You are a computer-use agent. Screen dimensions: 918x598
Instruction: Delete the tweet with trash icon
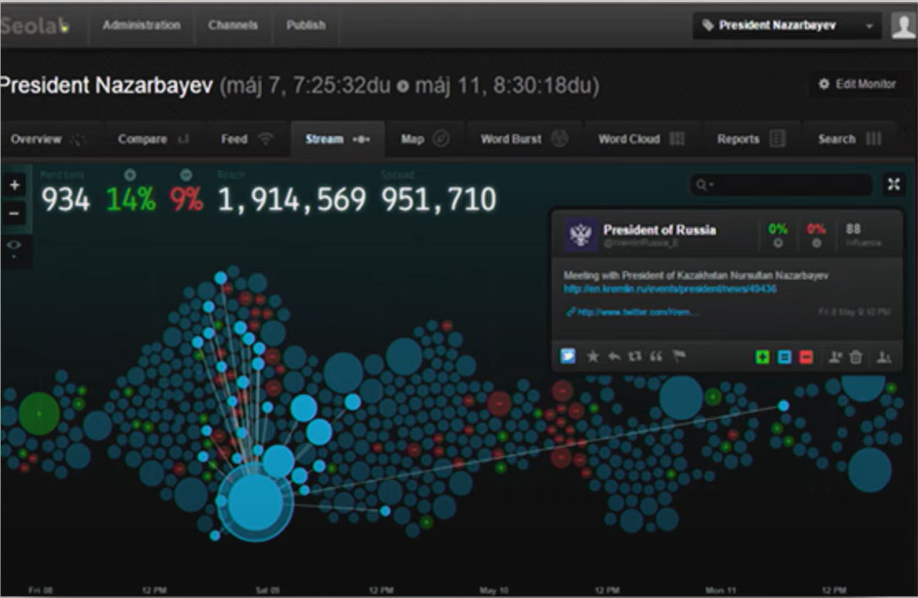coord(856,356)
